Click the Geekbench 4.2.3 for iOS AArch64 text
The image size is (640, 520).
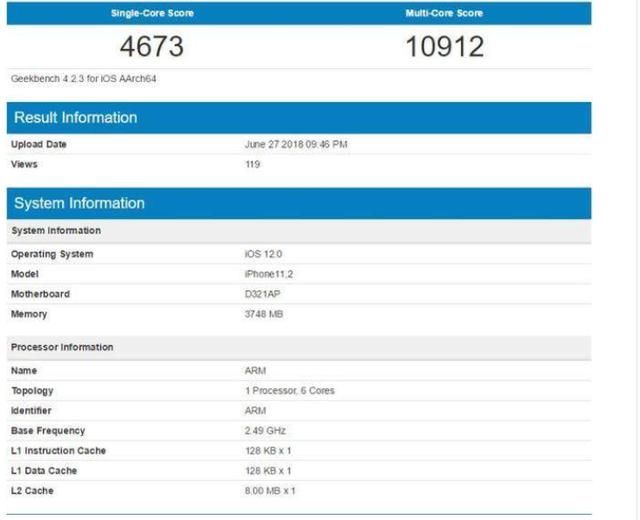tap(84, 78)
